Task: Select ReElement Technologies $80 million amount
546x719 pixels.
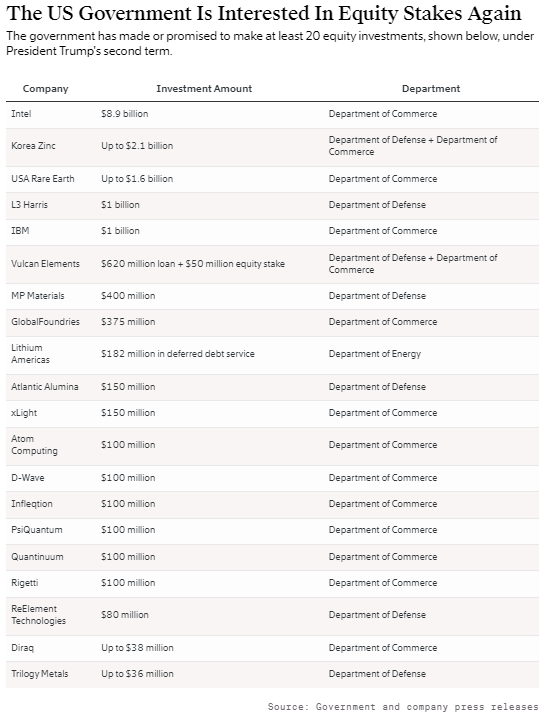Action: (x=125, y=615)
